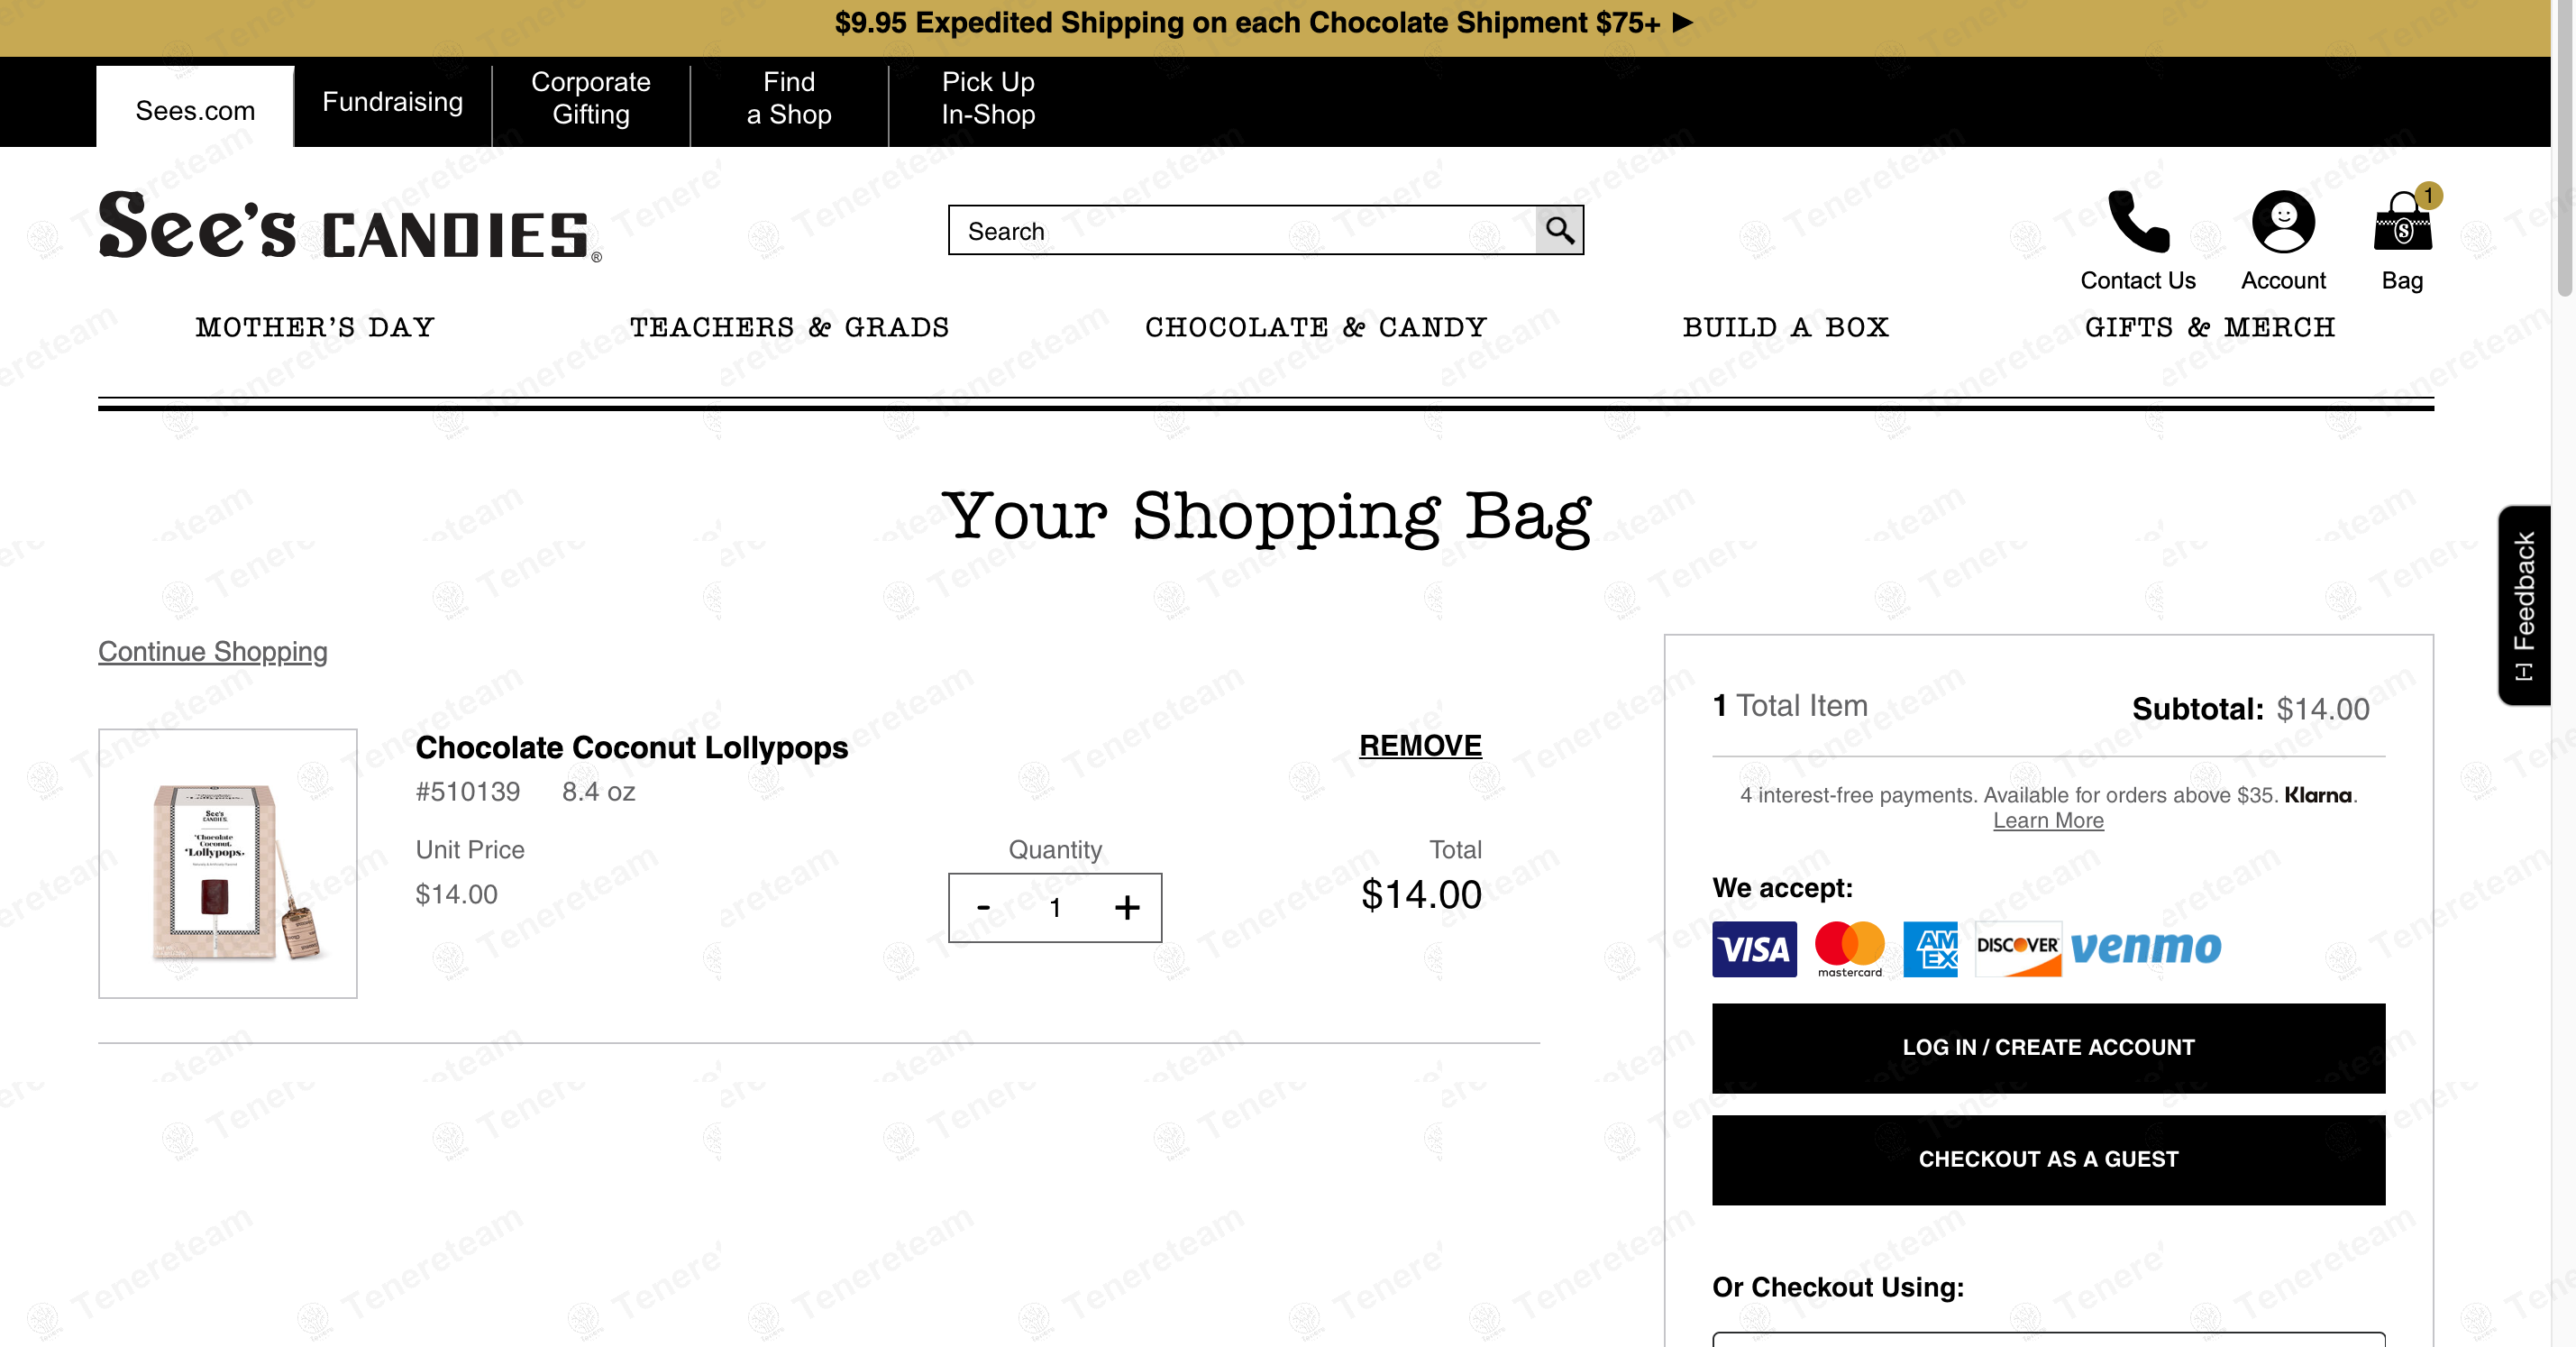This screenshot has width=2576, height=1347.
Task: Open the Chocolate & Candy menu
Action: 1315,328
